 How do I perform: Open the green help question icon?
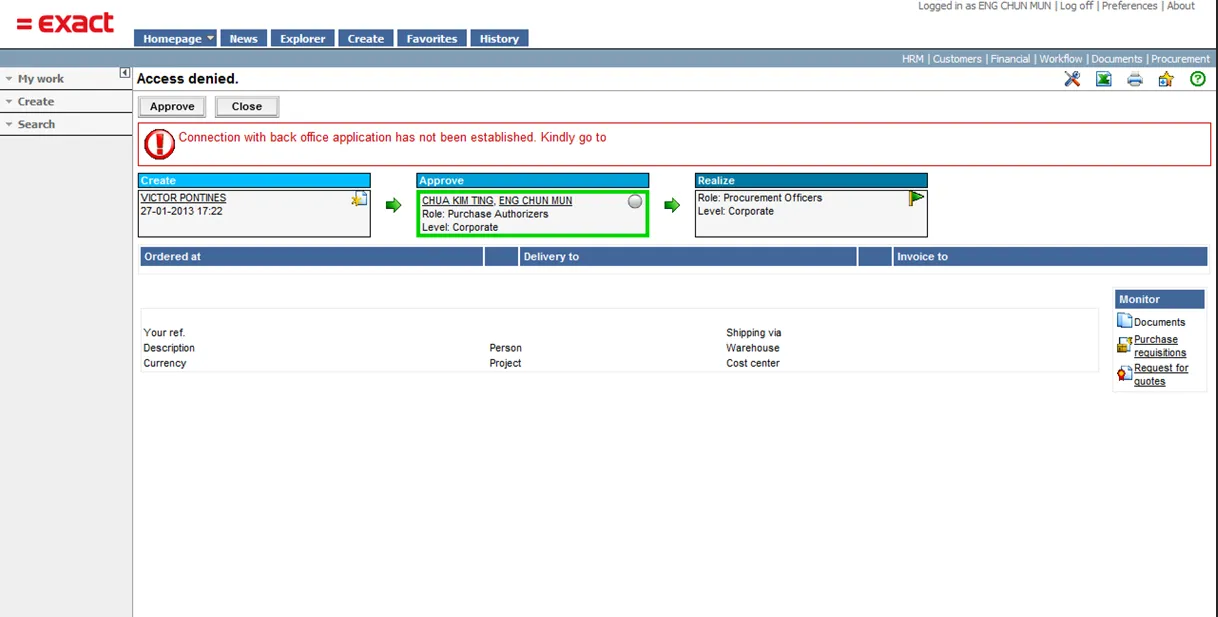coord(1197,79)
